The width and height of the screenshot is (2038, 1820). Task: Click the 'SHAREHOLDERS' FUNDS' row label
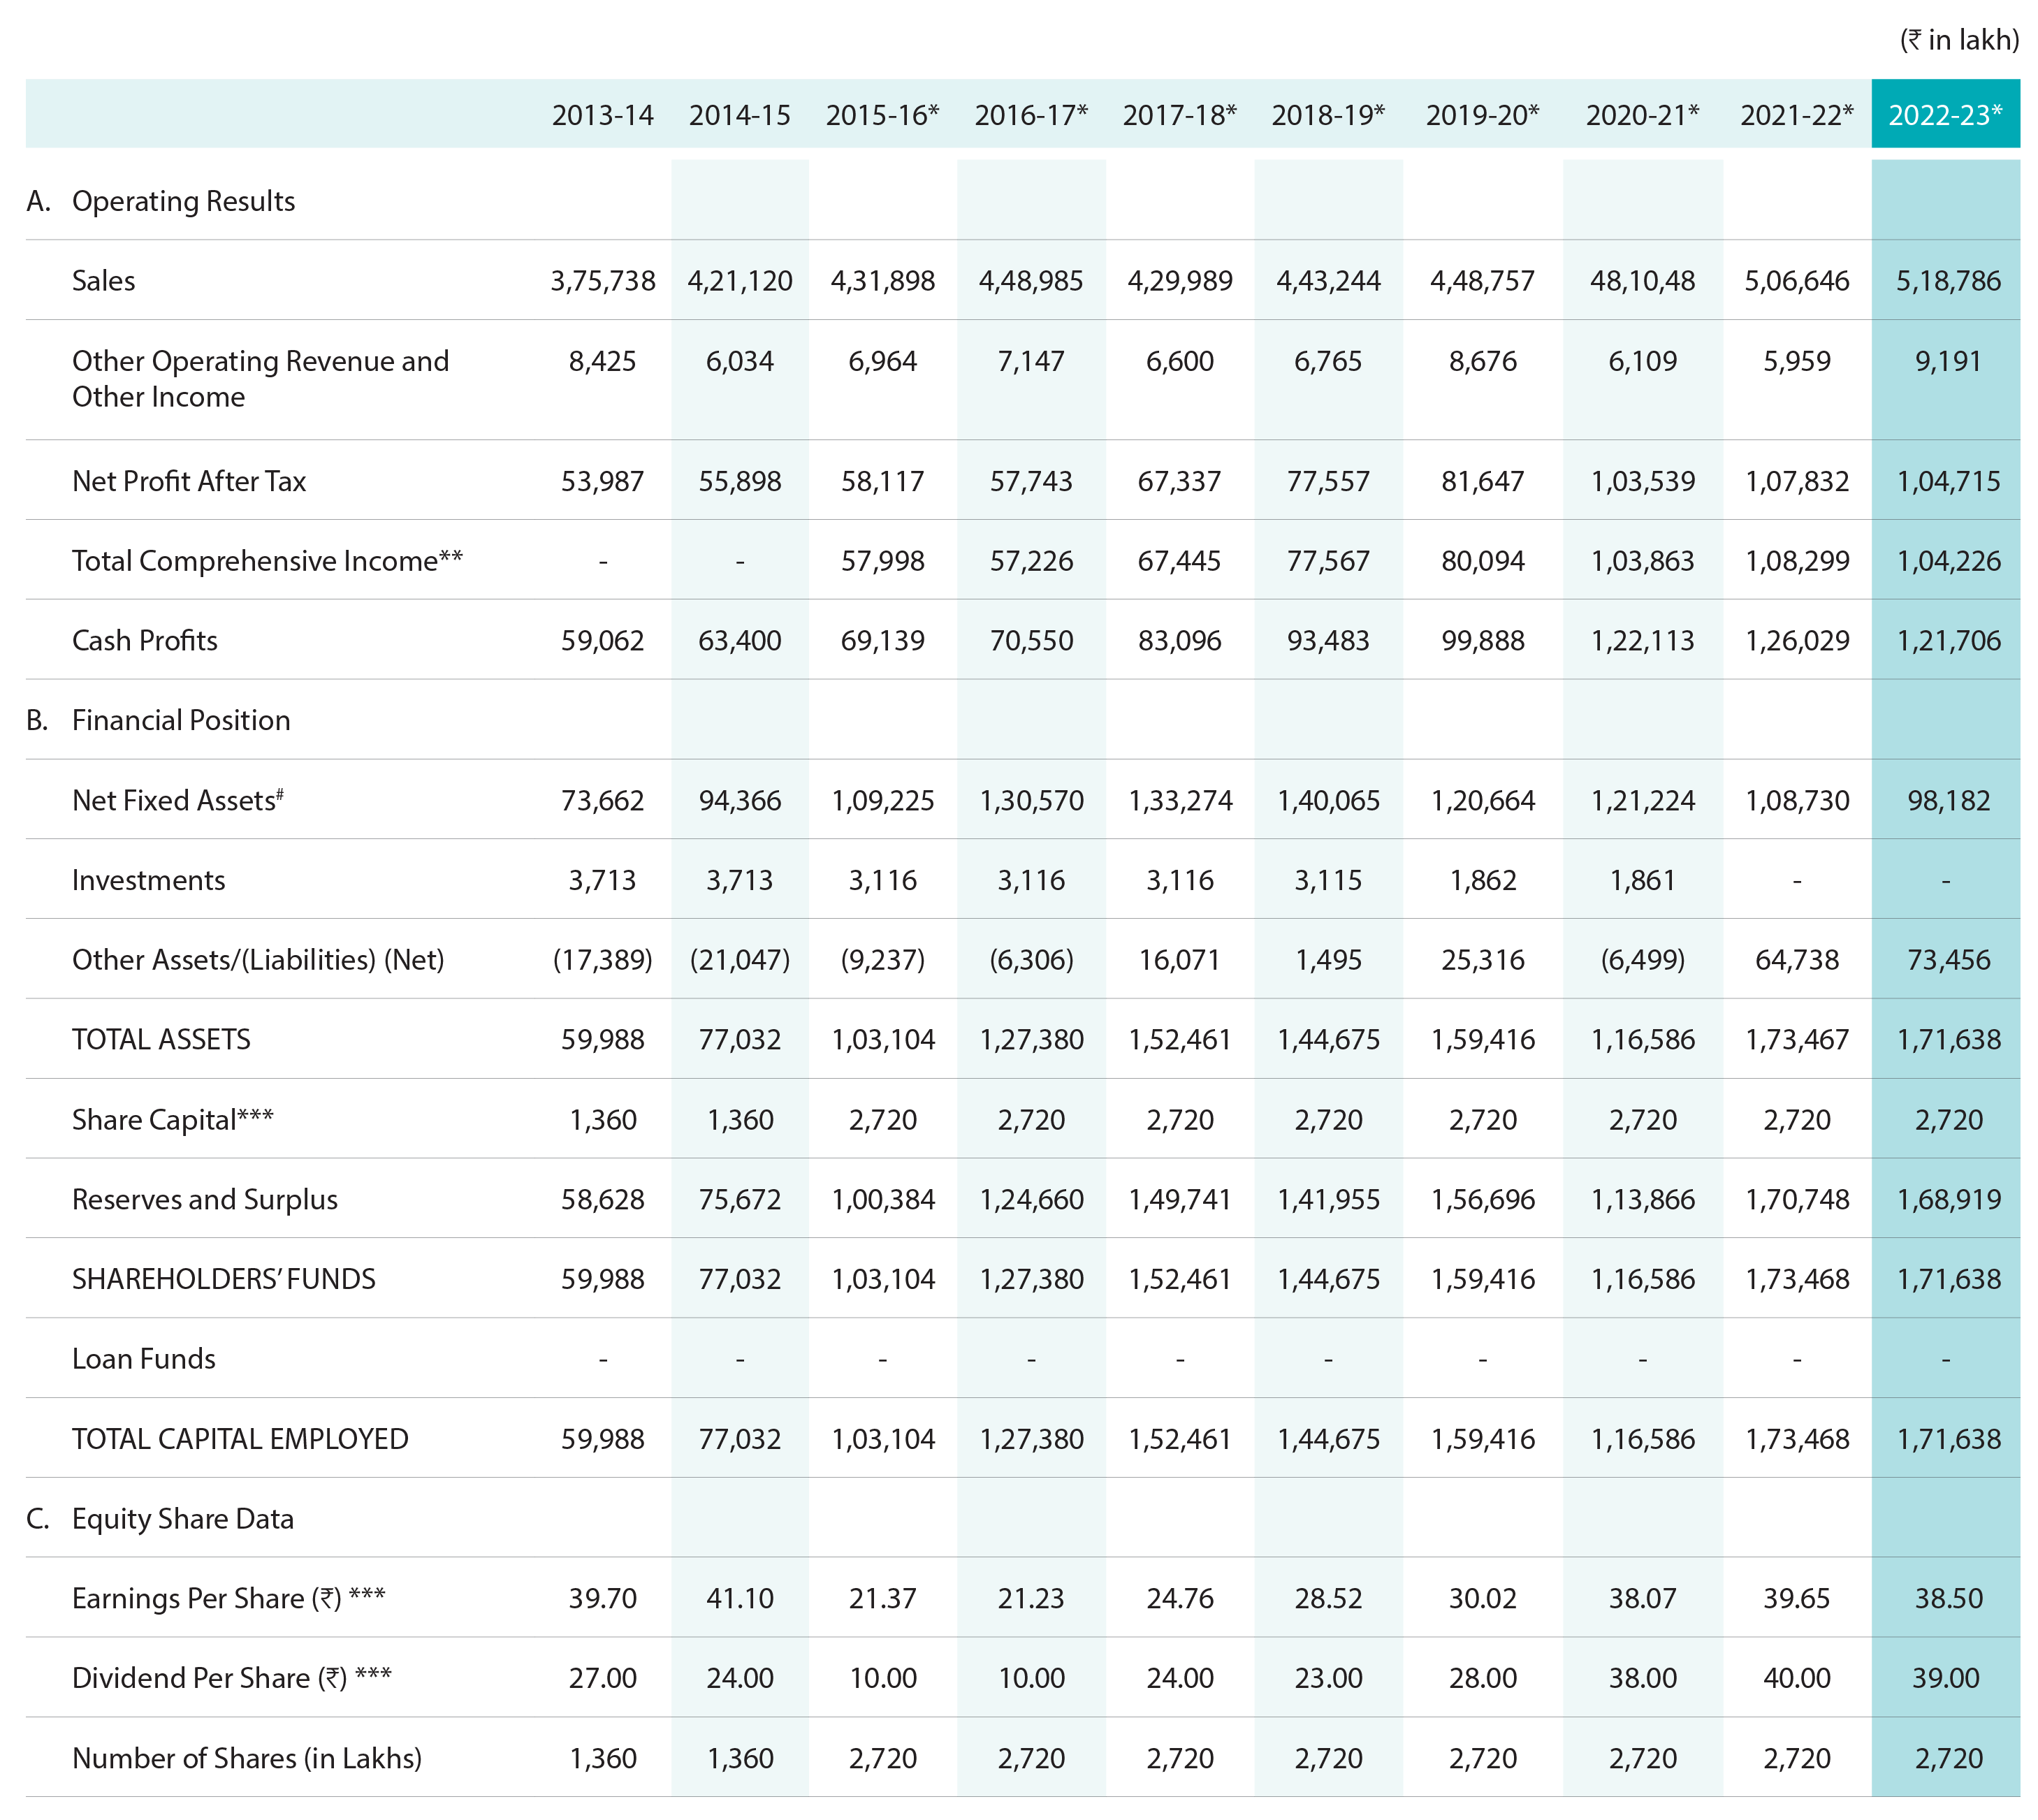pos(224,1279)
